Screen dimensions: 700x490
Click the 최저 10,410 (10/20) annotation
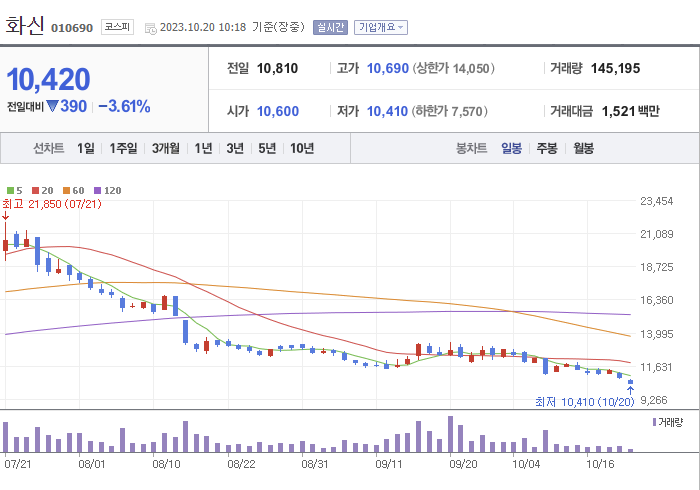(584, 402)
